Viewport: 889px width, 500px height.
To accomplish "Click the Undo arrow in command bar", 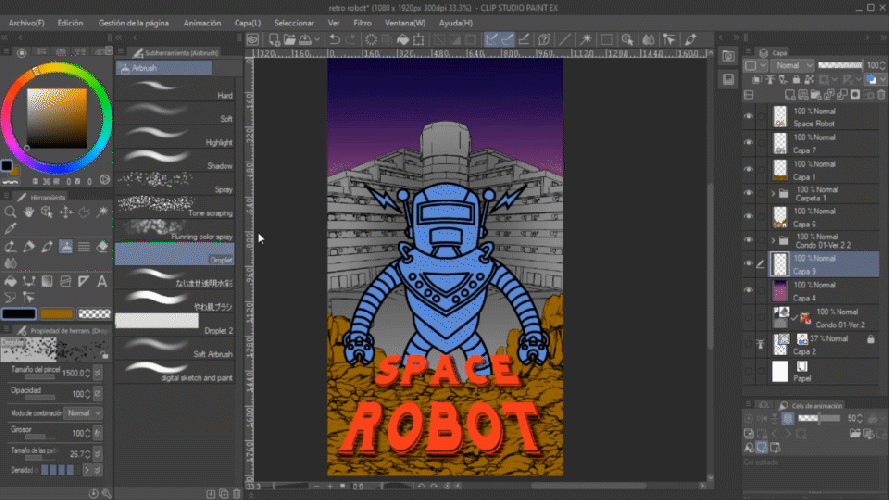I will point(335,40).
